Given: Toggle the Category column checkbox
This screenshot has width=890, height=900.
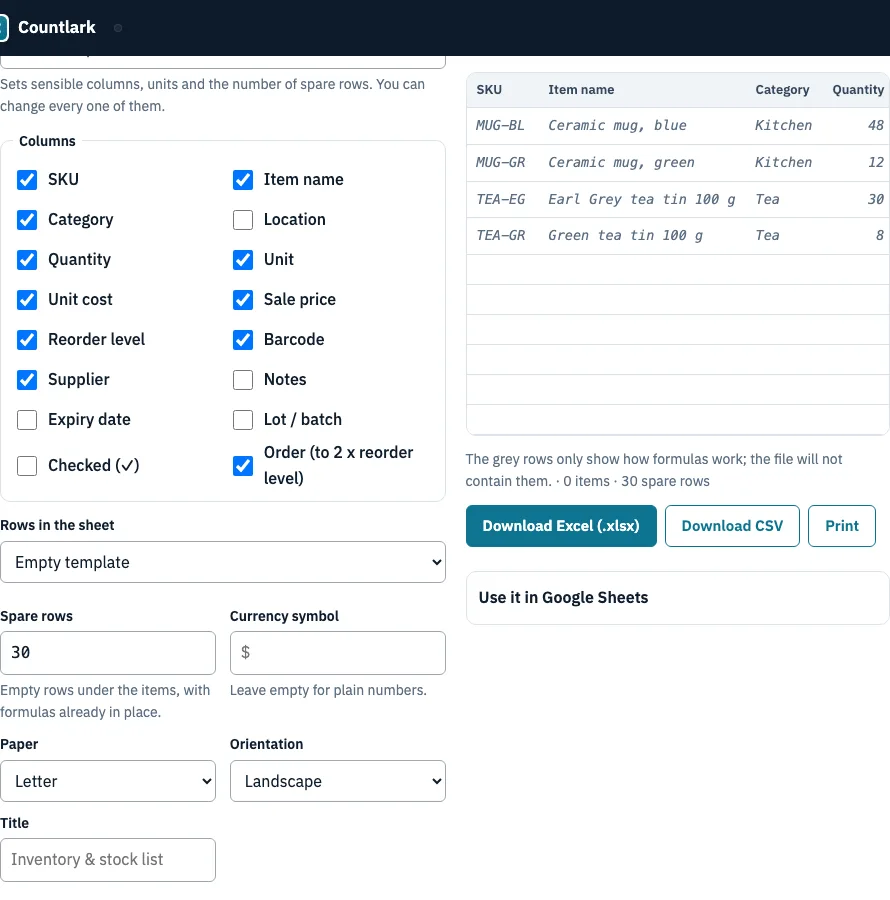Looking at the screenshot, I should click(27, 220).
